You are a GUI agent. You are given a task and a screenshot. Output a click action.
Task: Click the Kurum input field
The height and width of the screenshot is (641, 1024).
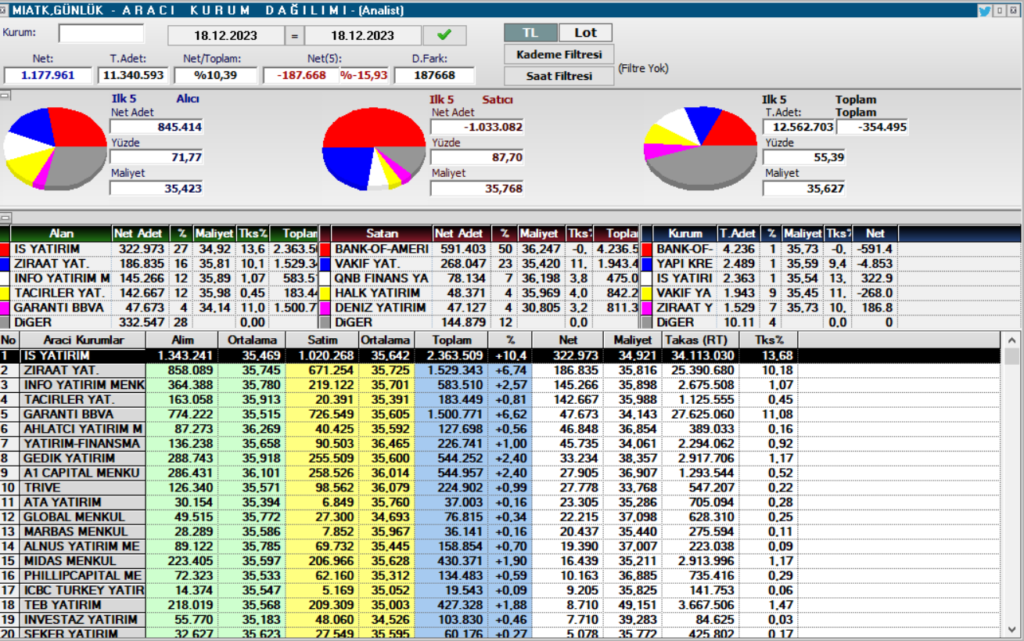[101, 33]
